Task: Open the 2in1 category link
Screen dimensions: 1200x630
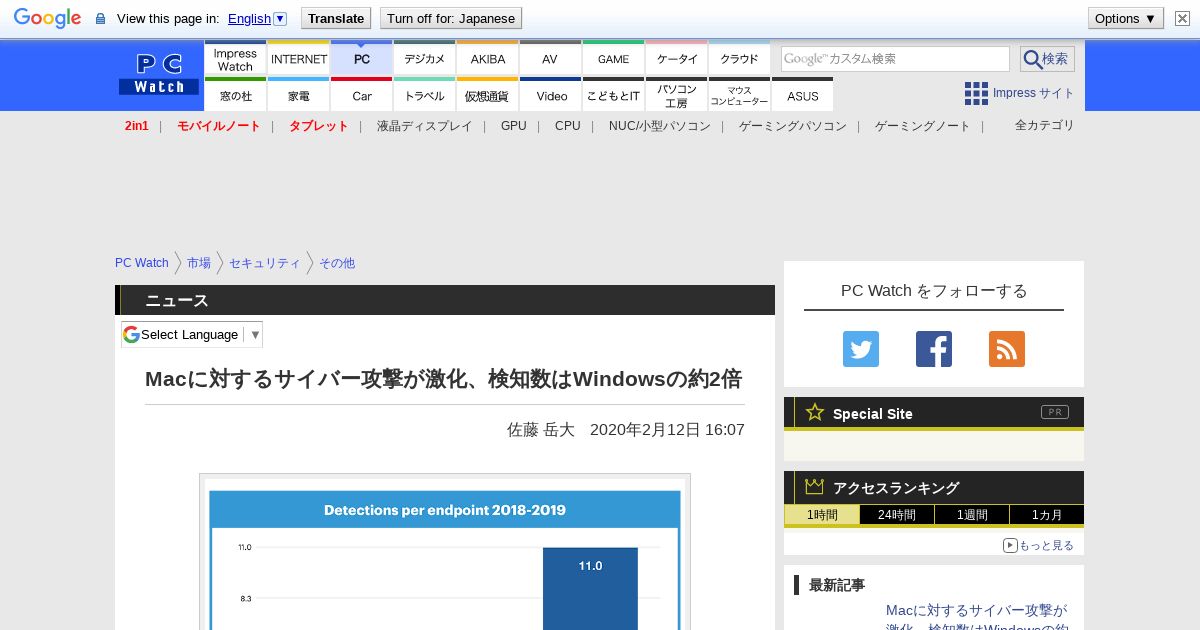Action: [137, 126]
